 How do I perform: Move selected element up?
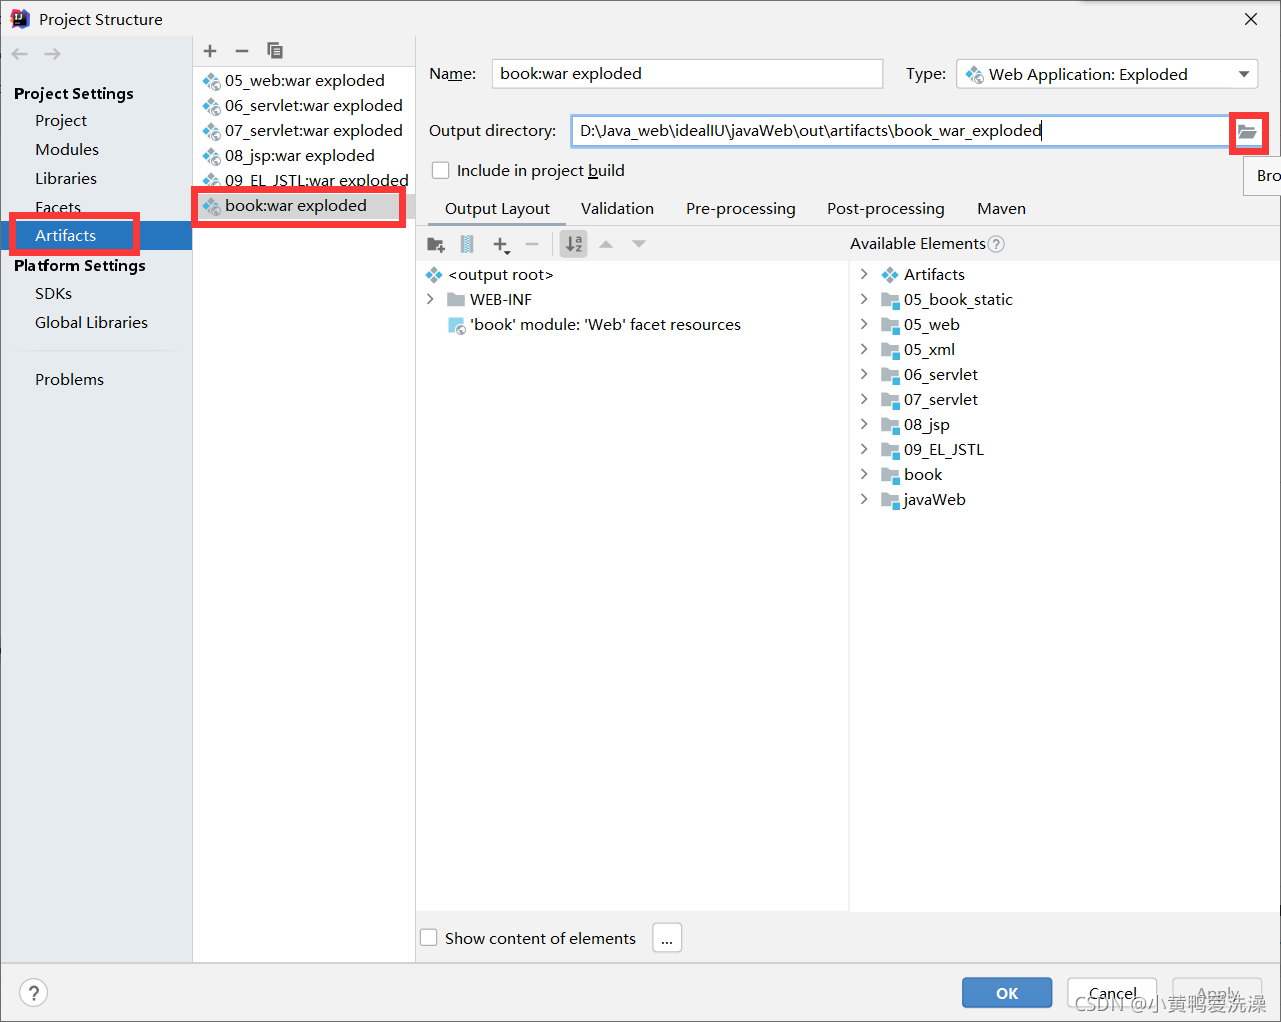pyautogui.click(x=606, y=244)
